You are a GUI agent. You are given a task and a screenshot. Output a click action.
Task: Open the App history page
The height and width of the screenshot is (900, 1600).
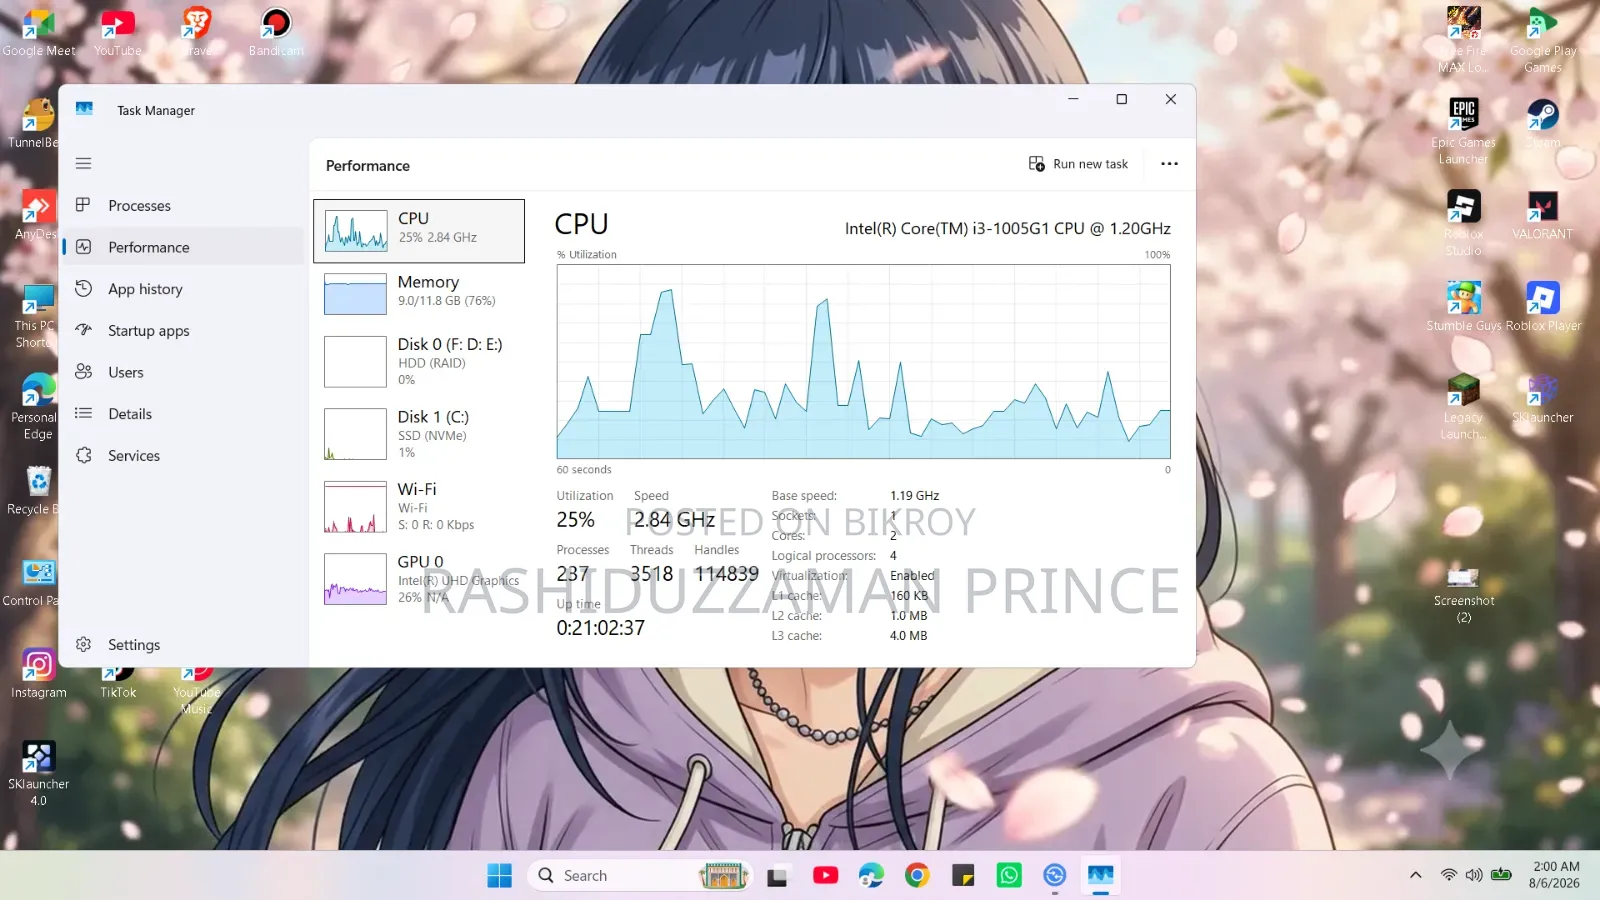pyautogui.click(x=184, y=289)
